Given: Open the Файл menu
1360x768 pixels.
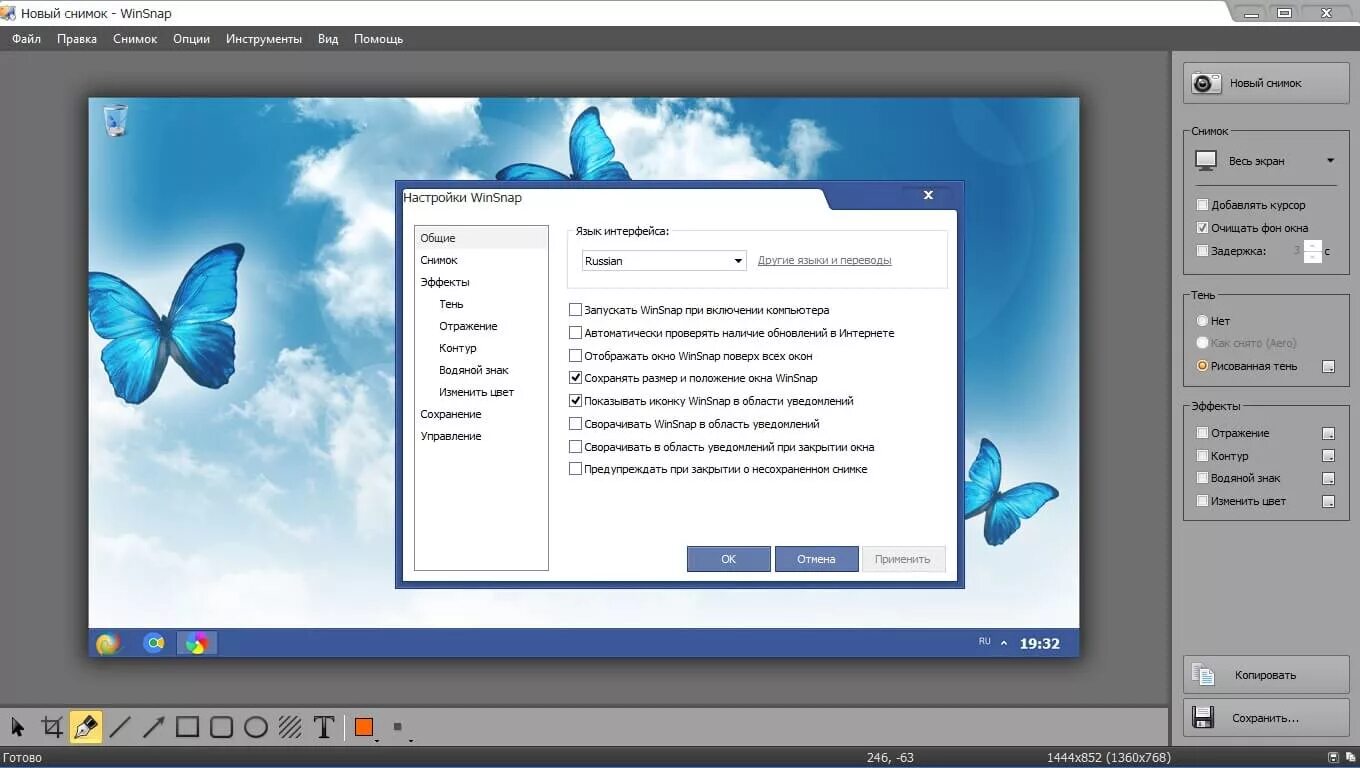Looking at the screenshot, I should [x=27, y=39].
